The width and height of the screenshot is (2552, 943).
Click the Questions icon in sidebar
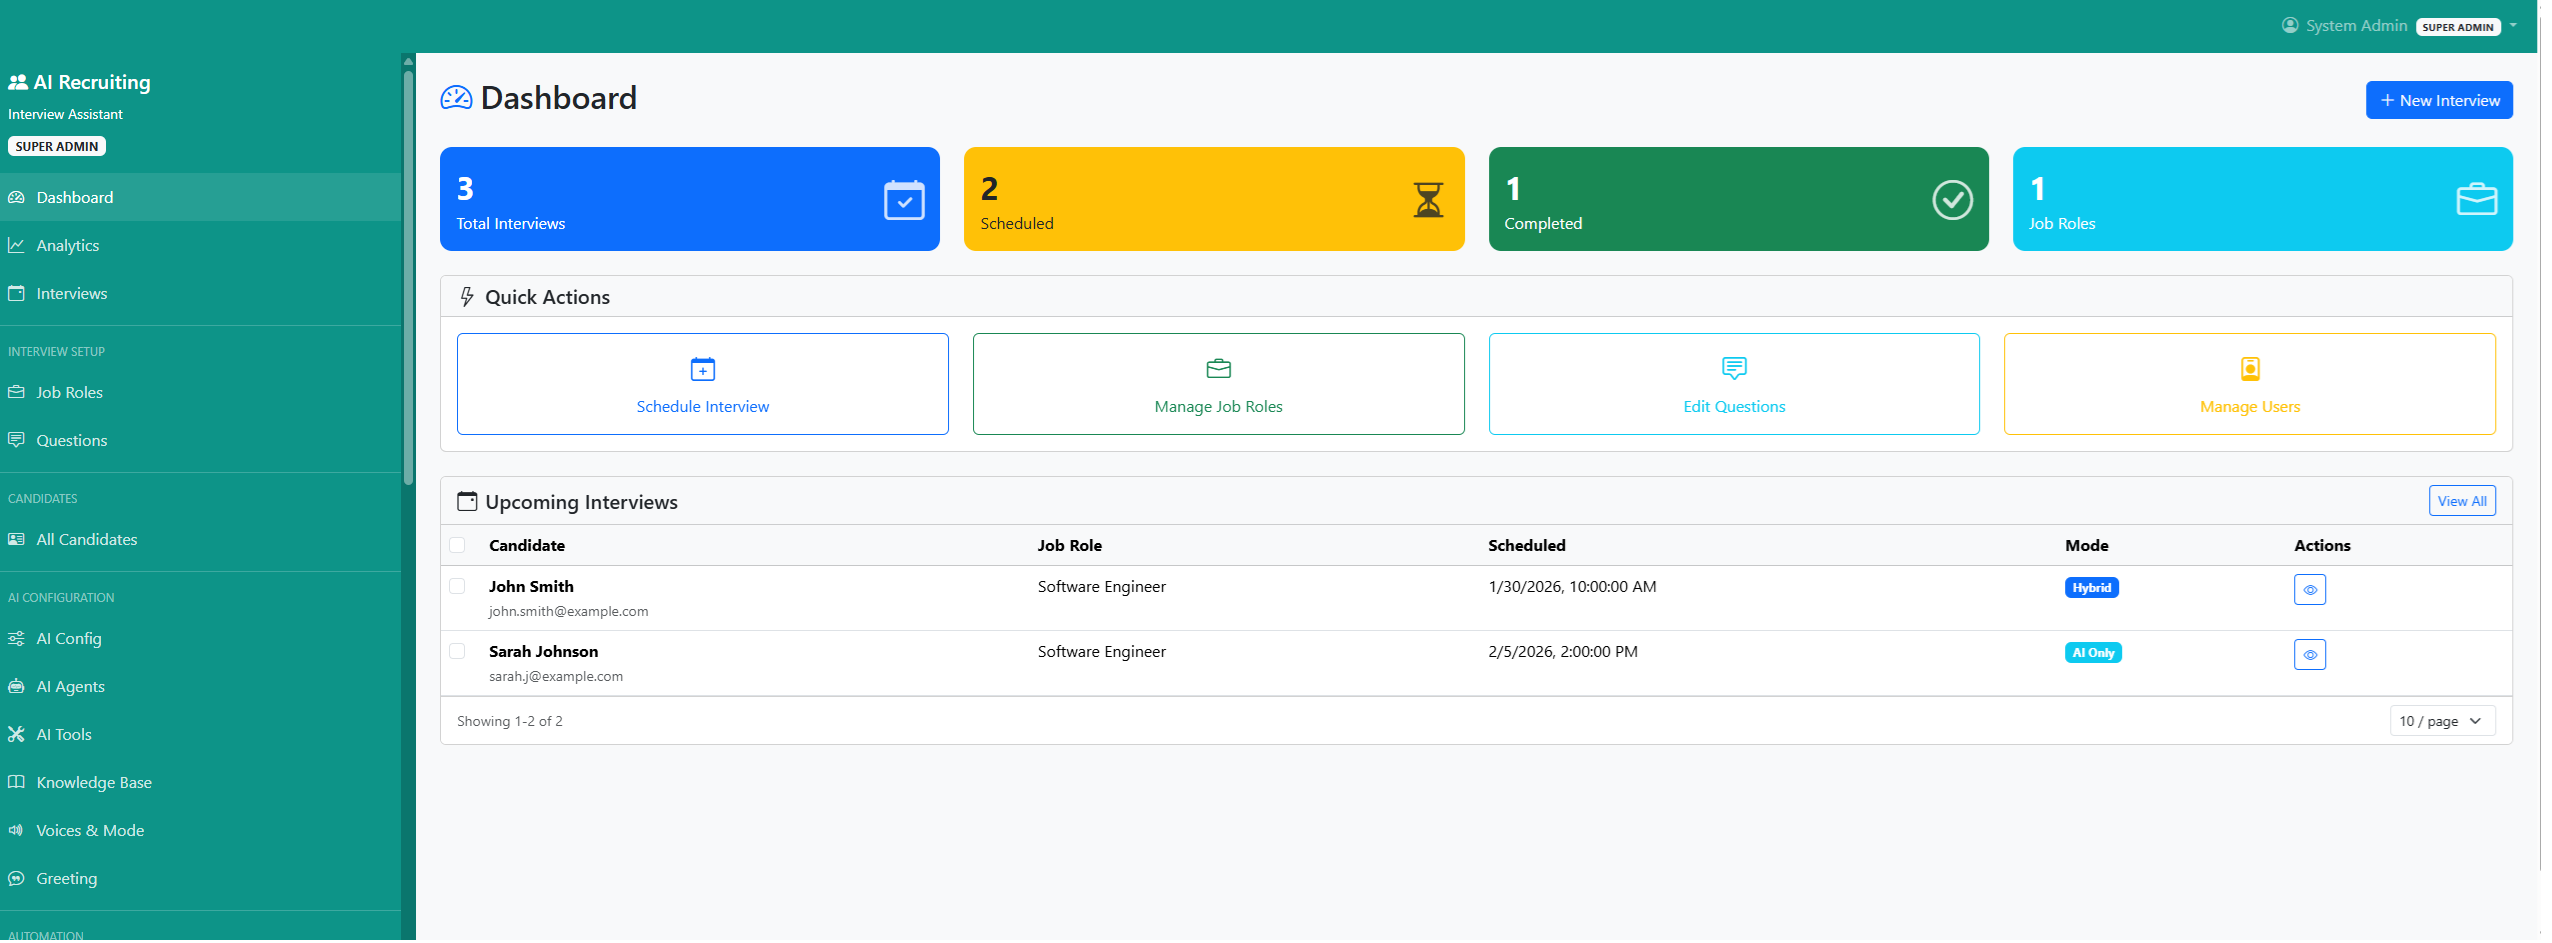[x=17, y=440]
